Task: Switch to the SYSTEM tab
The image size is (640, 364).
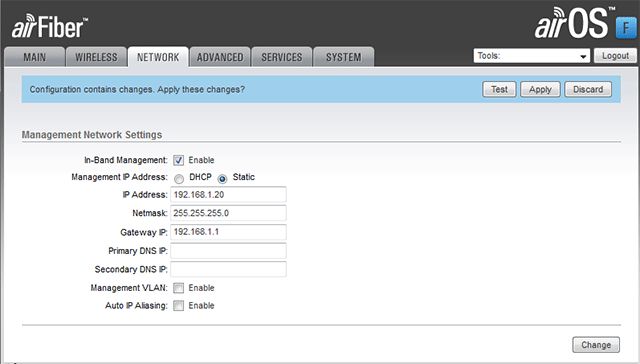Action: (343, 57)
